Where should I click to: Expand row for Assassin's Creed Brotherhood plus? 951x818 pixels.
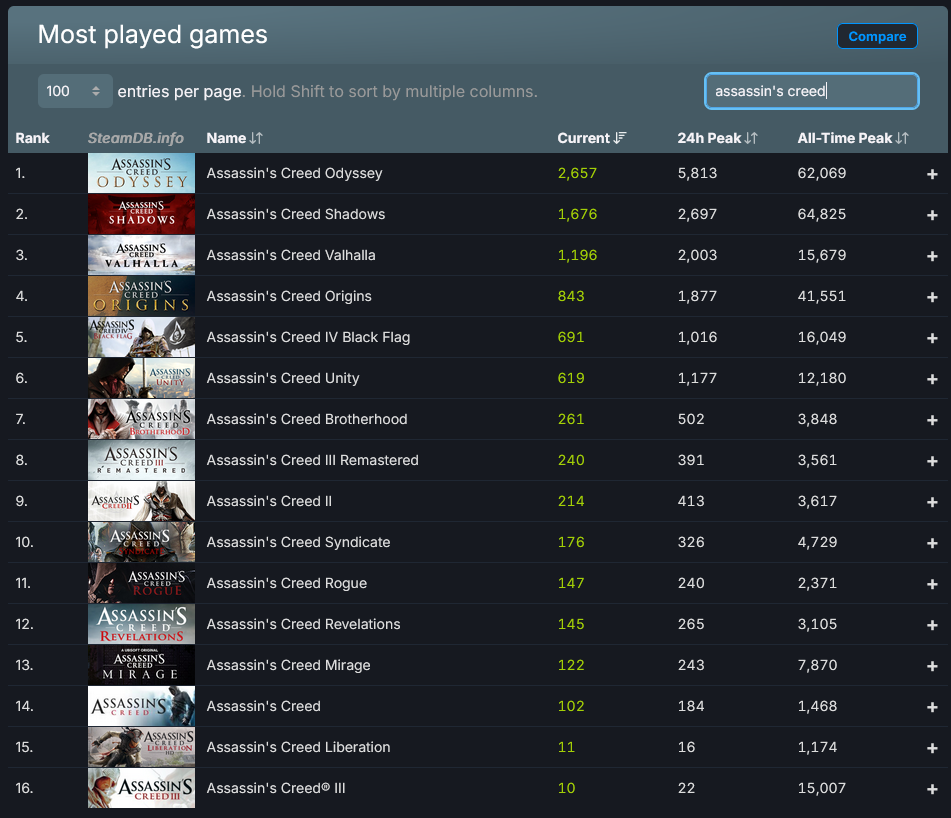(x=932, y=420)
